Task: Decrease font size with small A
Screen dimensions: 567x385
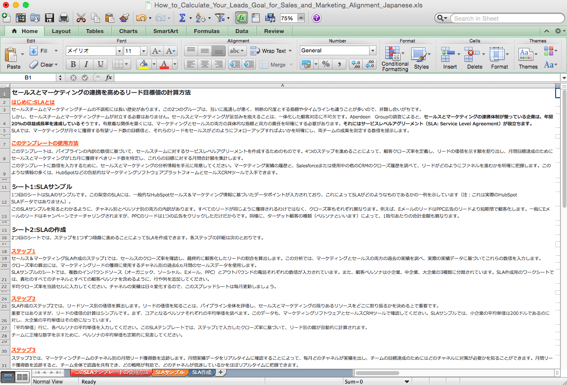Action: [x=170, y=51]
